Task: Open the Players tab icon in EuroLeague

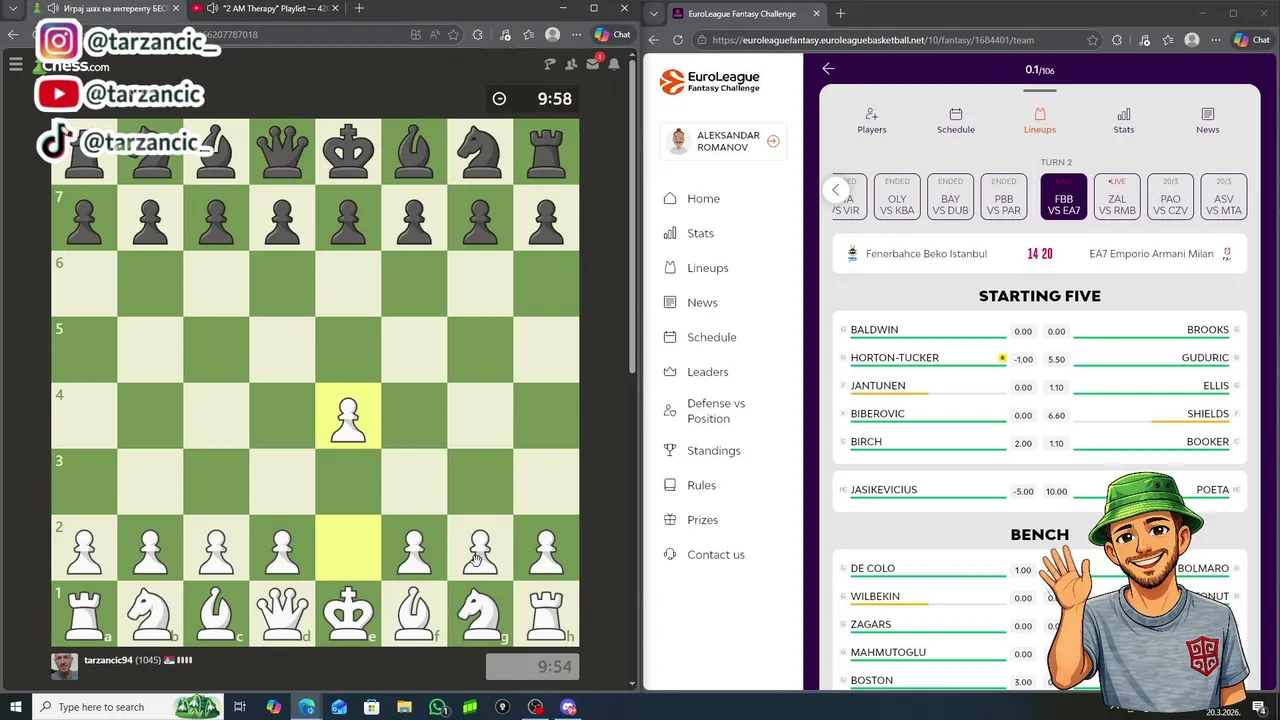Action: coord(871,114)
